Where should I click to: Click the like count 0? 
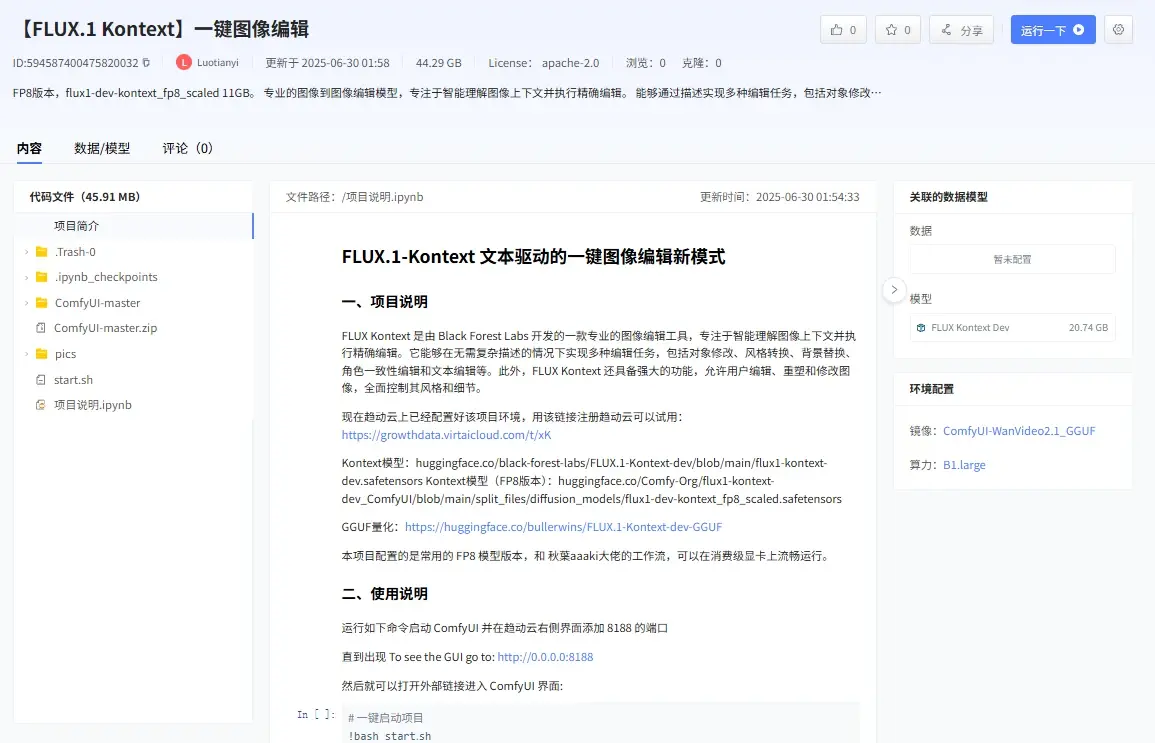[x=853, y=30]
